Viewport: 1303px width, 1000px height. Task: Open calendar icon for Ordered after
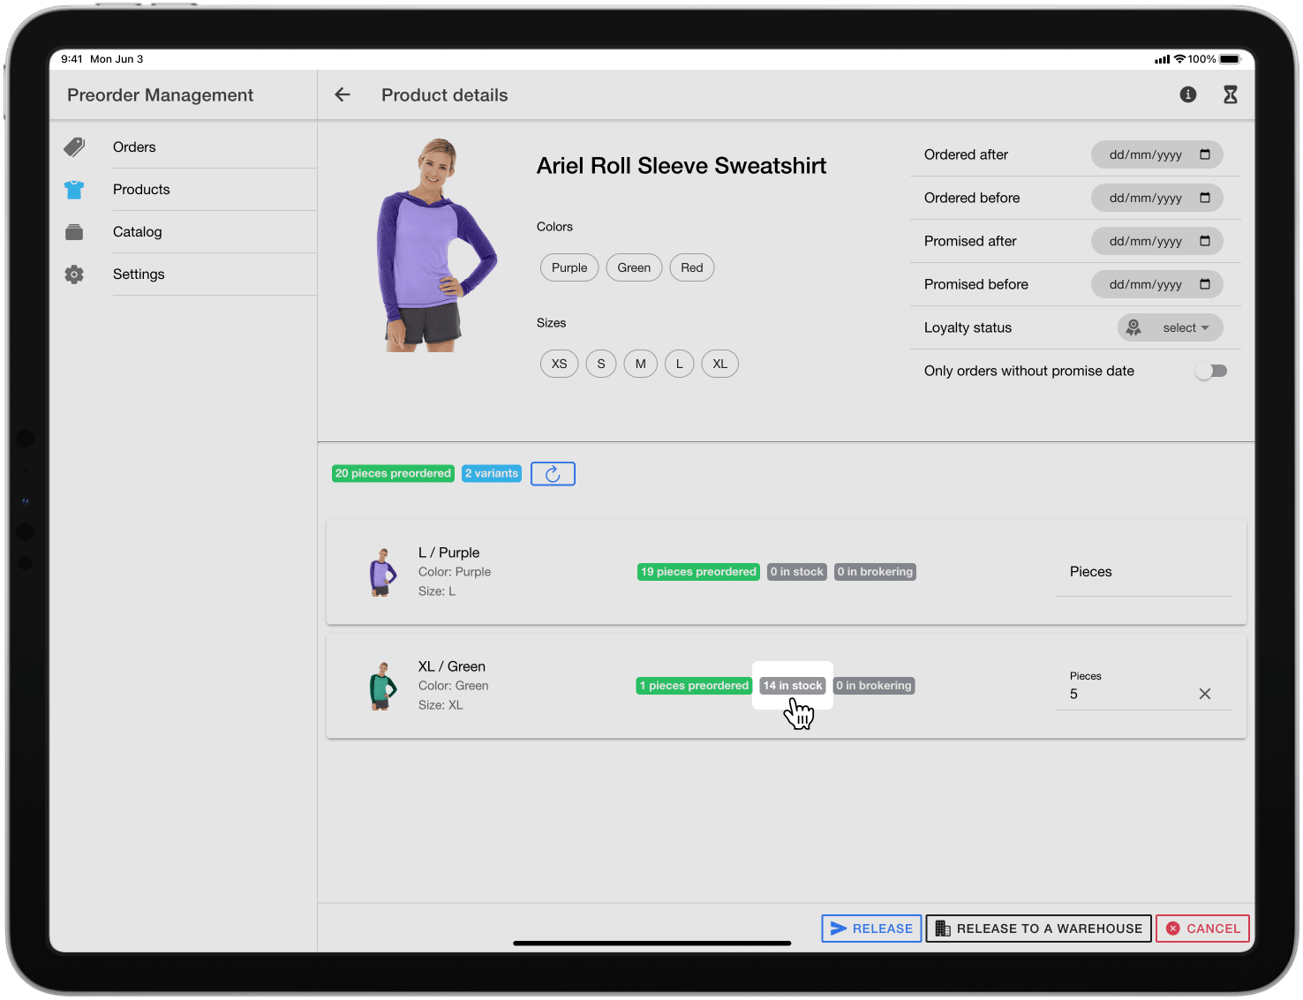tap(1205, 155)
